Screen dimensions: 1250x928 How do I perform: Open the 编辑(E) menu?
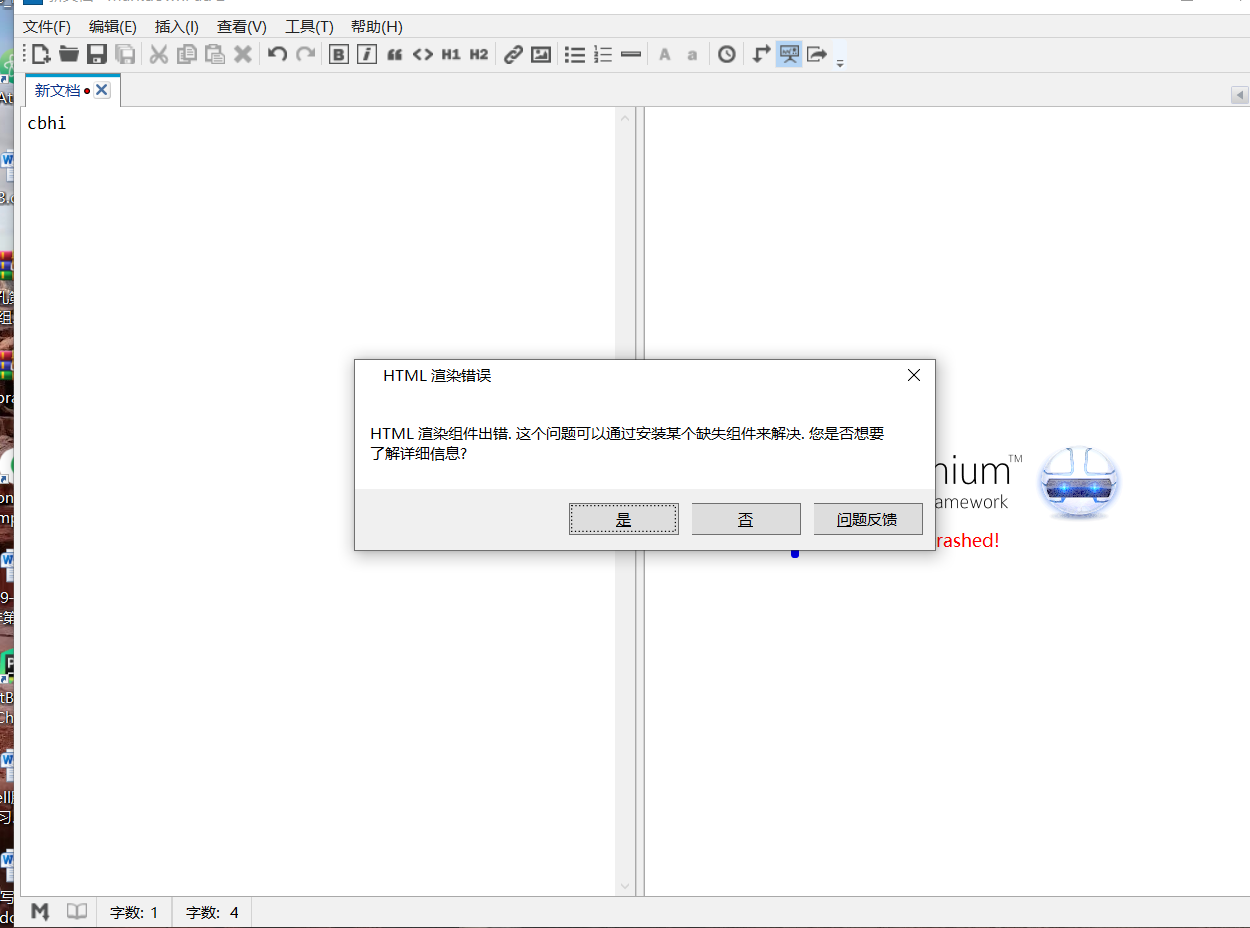click(x=113, y=27)
